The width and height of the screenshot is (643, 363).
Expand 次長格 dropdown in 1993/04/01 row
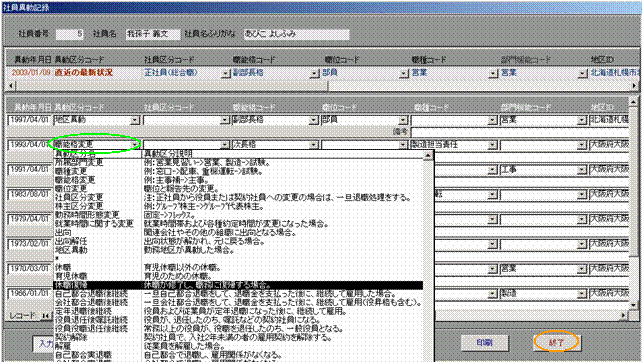point(313,145)
